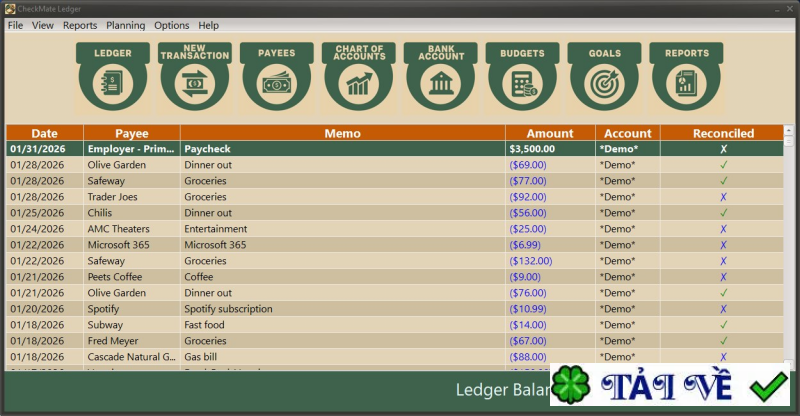Select the Employer - Prim... payee cell
Viewport: 800px width, 416px height.
[132, 149]
